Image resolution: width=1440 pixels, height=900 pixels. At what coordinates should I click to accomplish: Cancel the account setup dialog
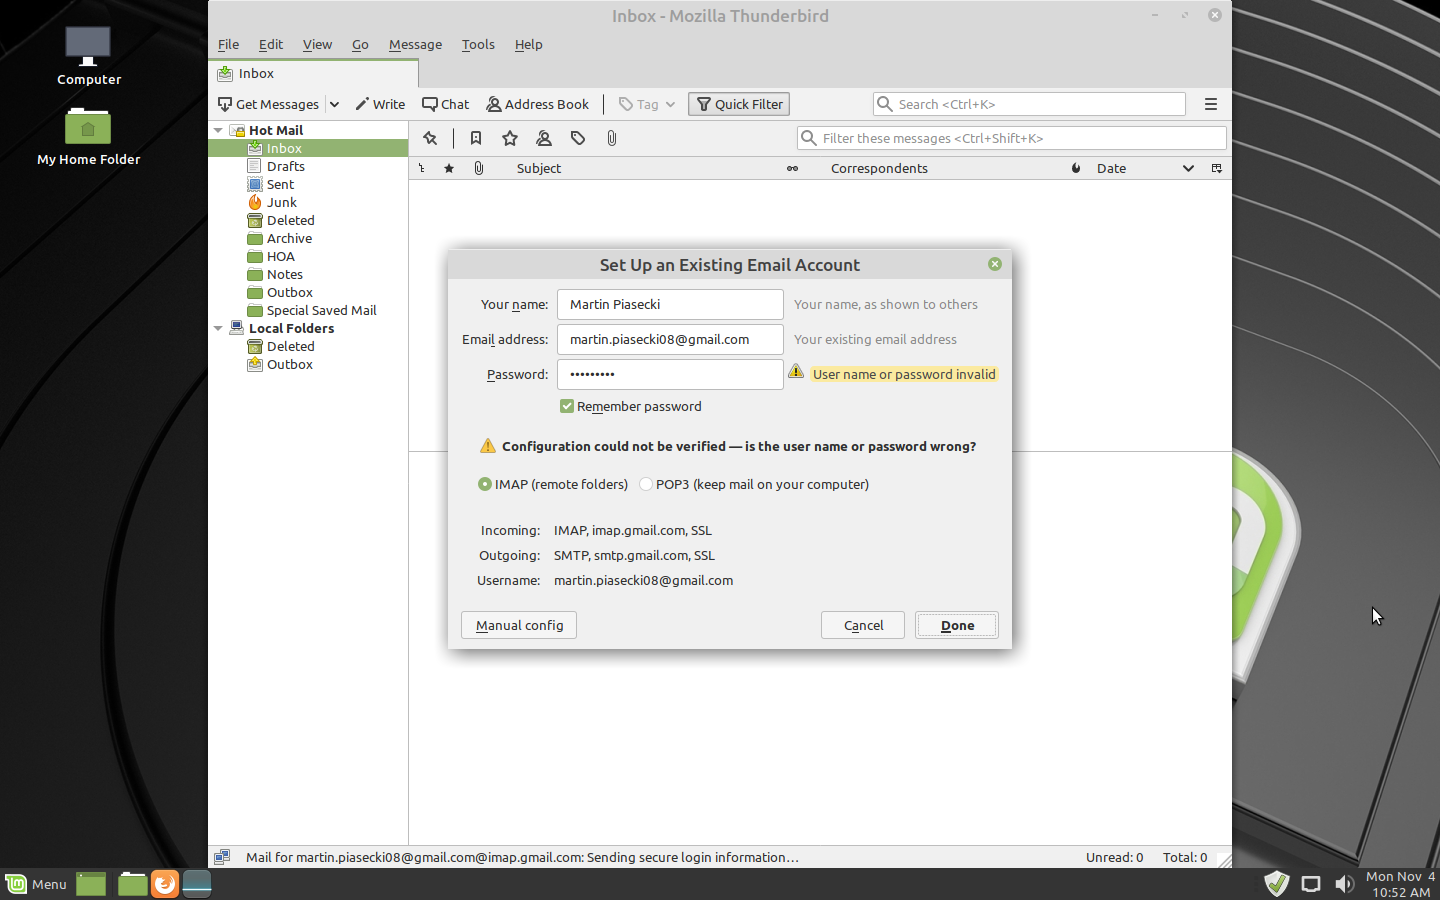pyautogui.click(x=863, y=625)
